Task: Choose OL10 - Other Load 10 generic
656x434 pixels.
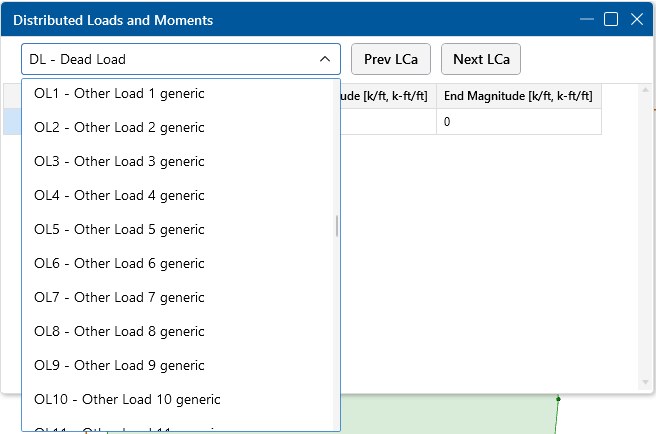Action: click(127, 400)
